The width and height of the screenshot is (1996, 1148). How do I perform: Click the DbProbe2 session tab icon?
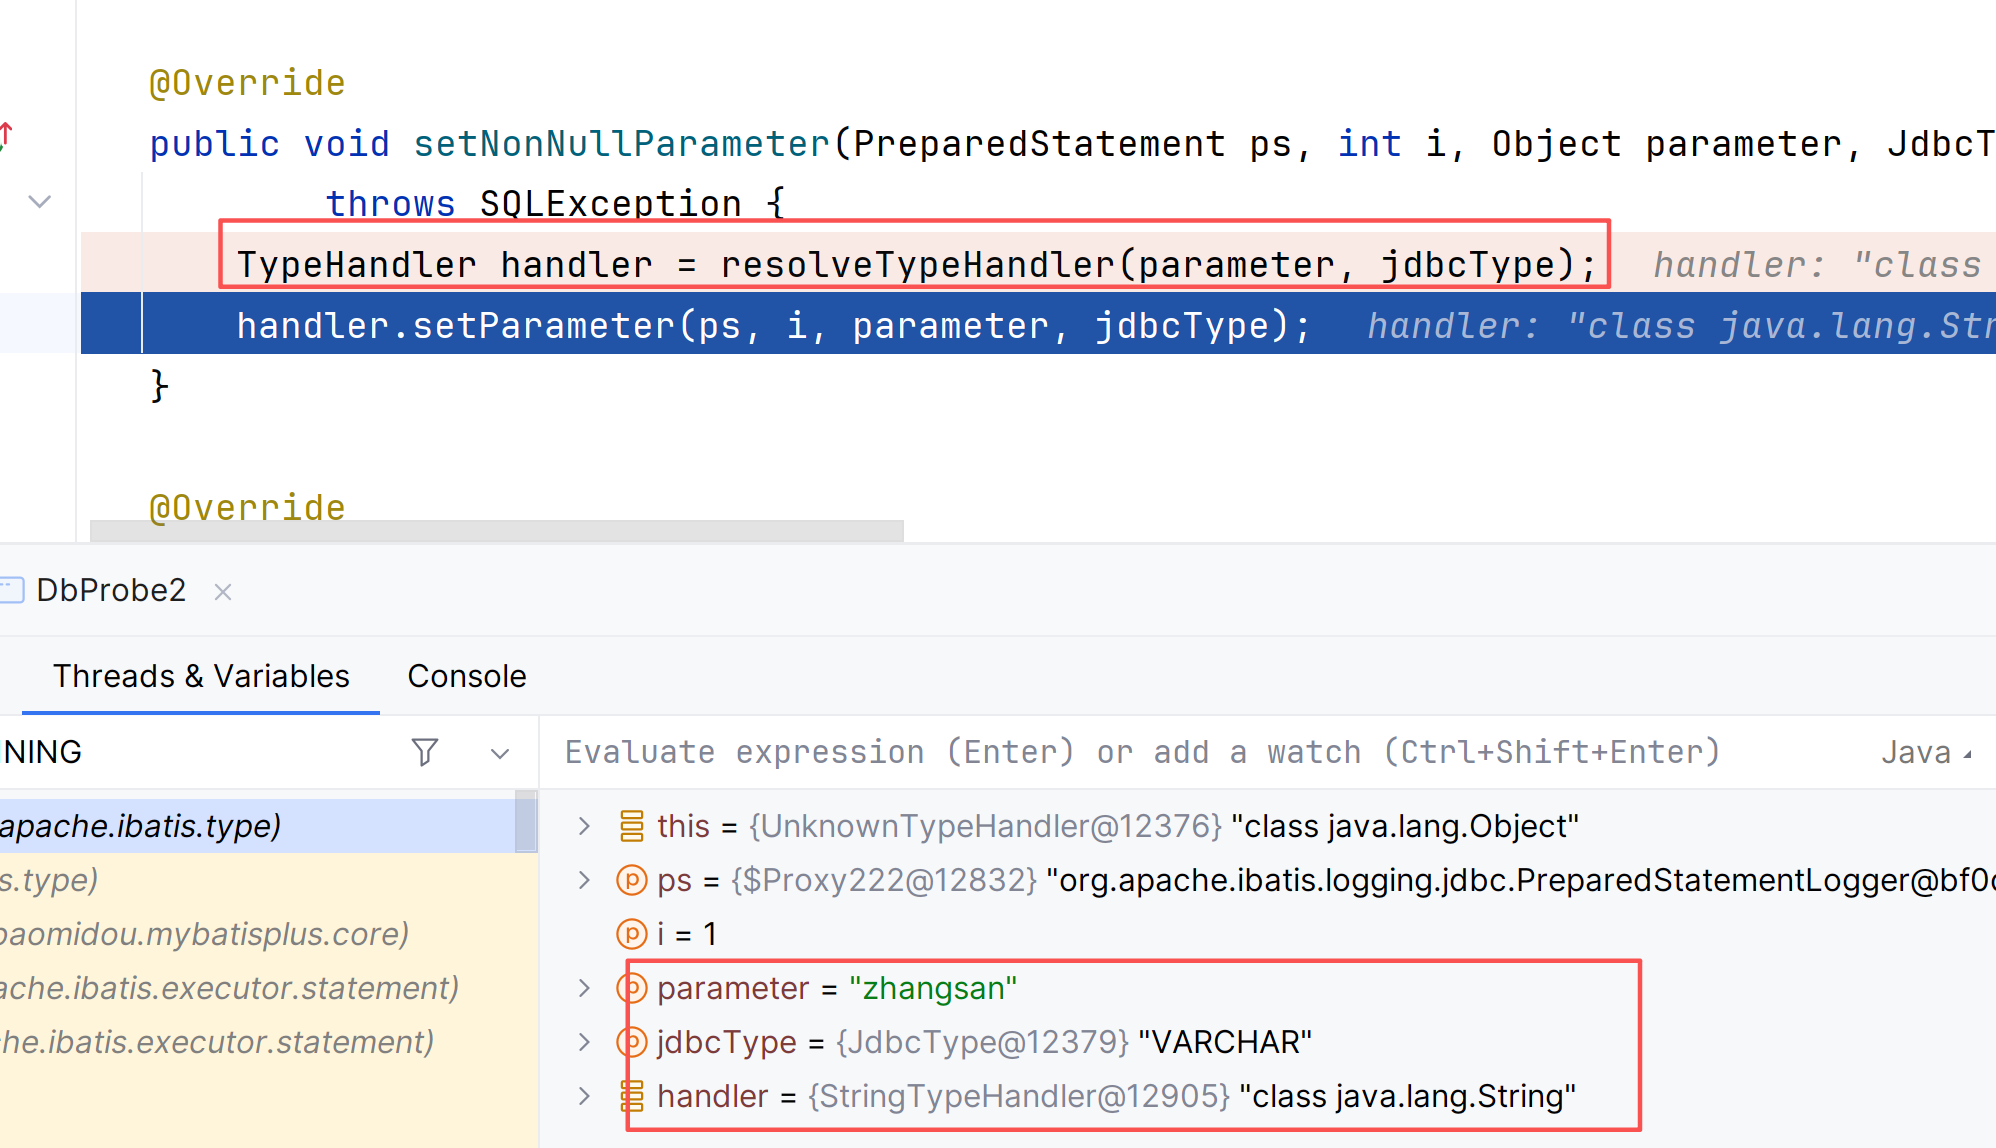(x=11, y=590)
